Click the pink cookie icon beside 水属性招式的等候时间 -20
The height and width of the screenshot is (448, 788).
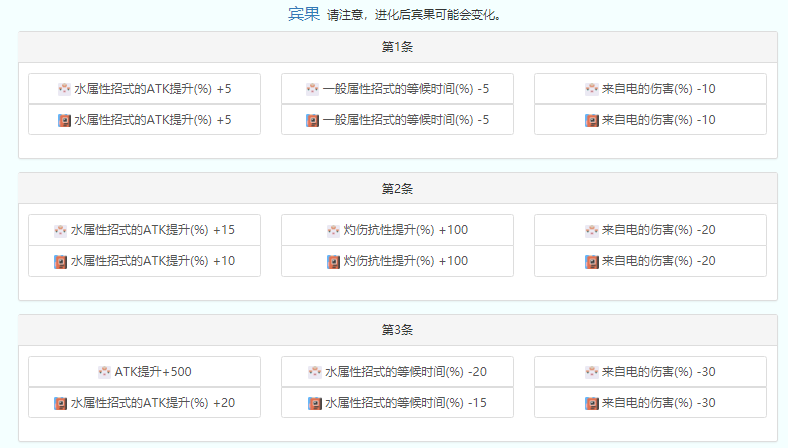315,372
